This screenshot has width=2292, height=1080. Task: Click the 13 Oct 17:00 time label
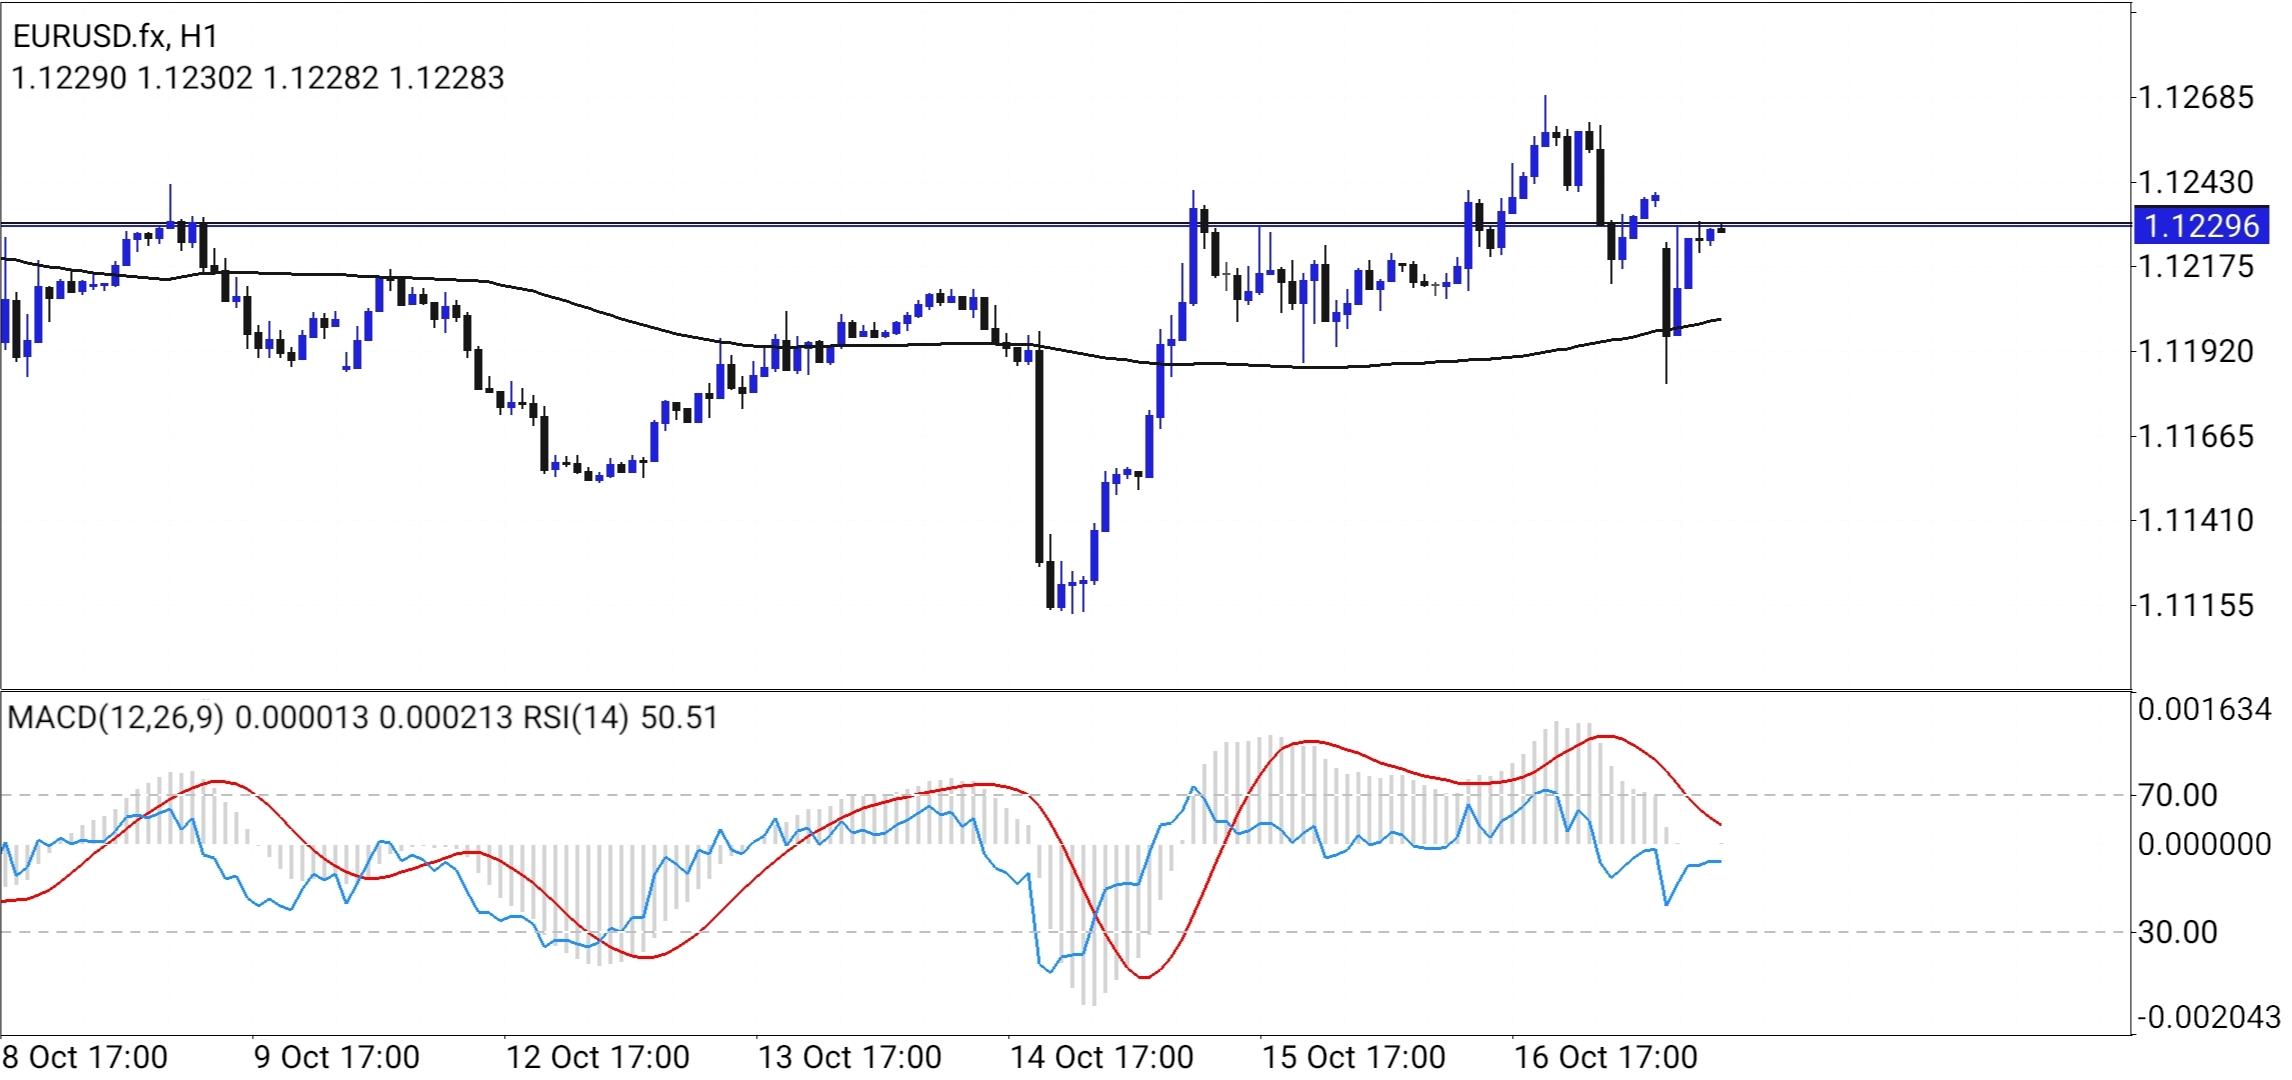pyautogui.click(x=850, y=1058)
